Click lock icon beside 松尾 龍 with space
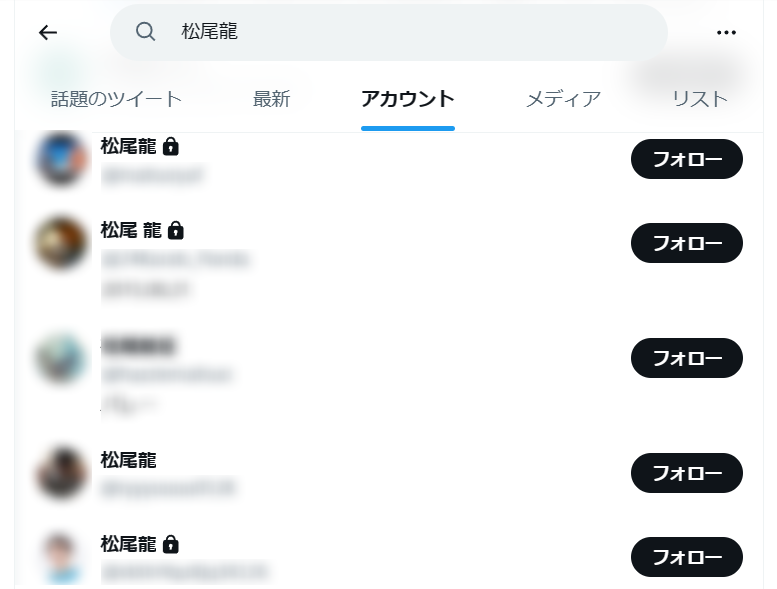This screenshot has height=589, width=777. click(176, 231)
